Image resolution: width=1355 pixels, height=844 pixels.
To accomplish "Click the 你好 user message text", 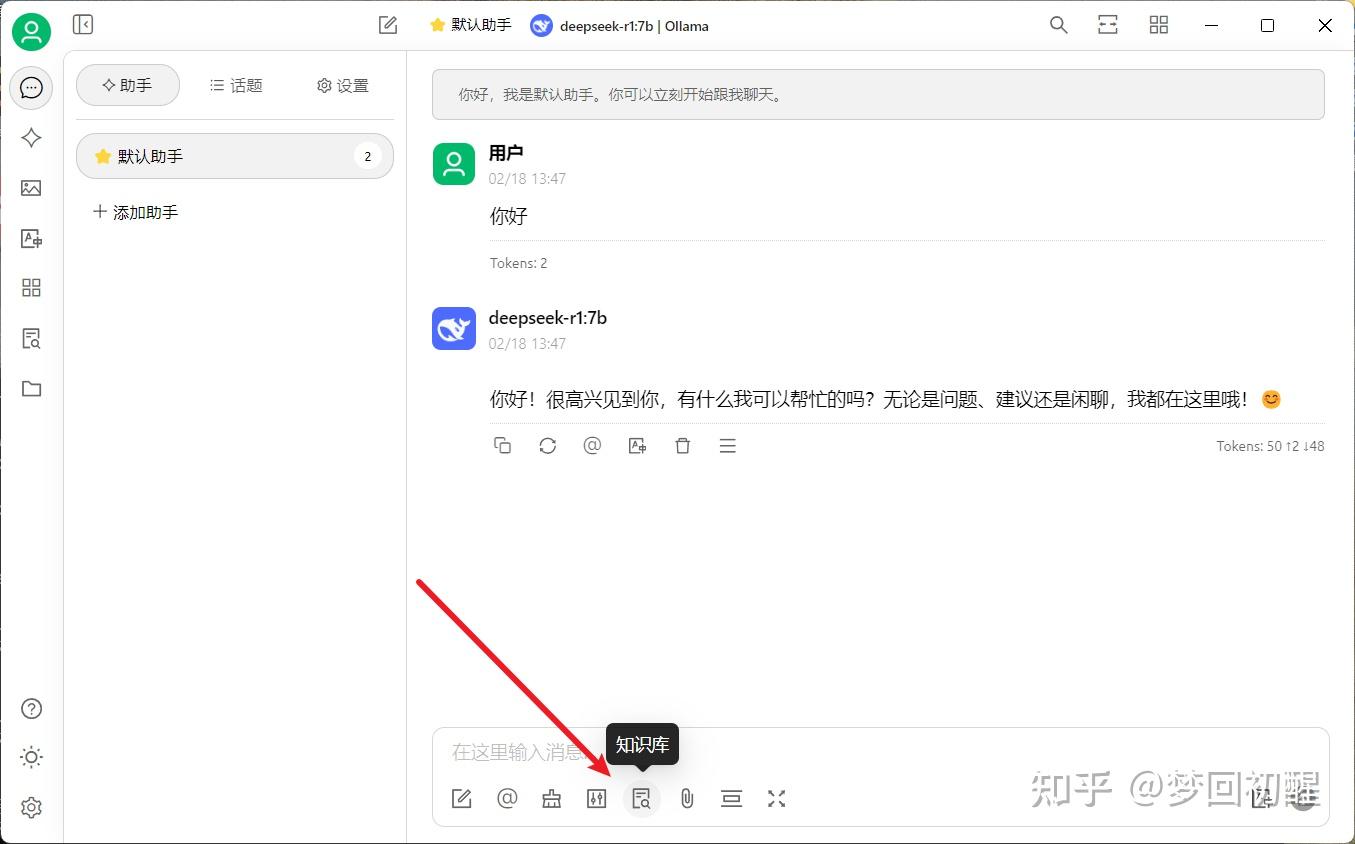I will click(x=509, y=216).
